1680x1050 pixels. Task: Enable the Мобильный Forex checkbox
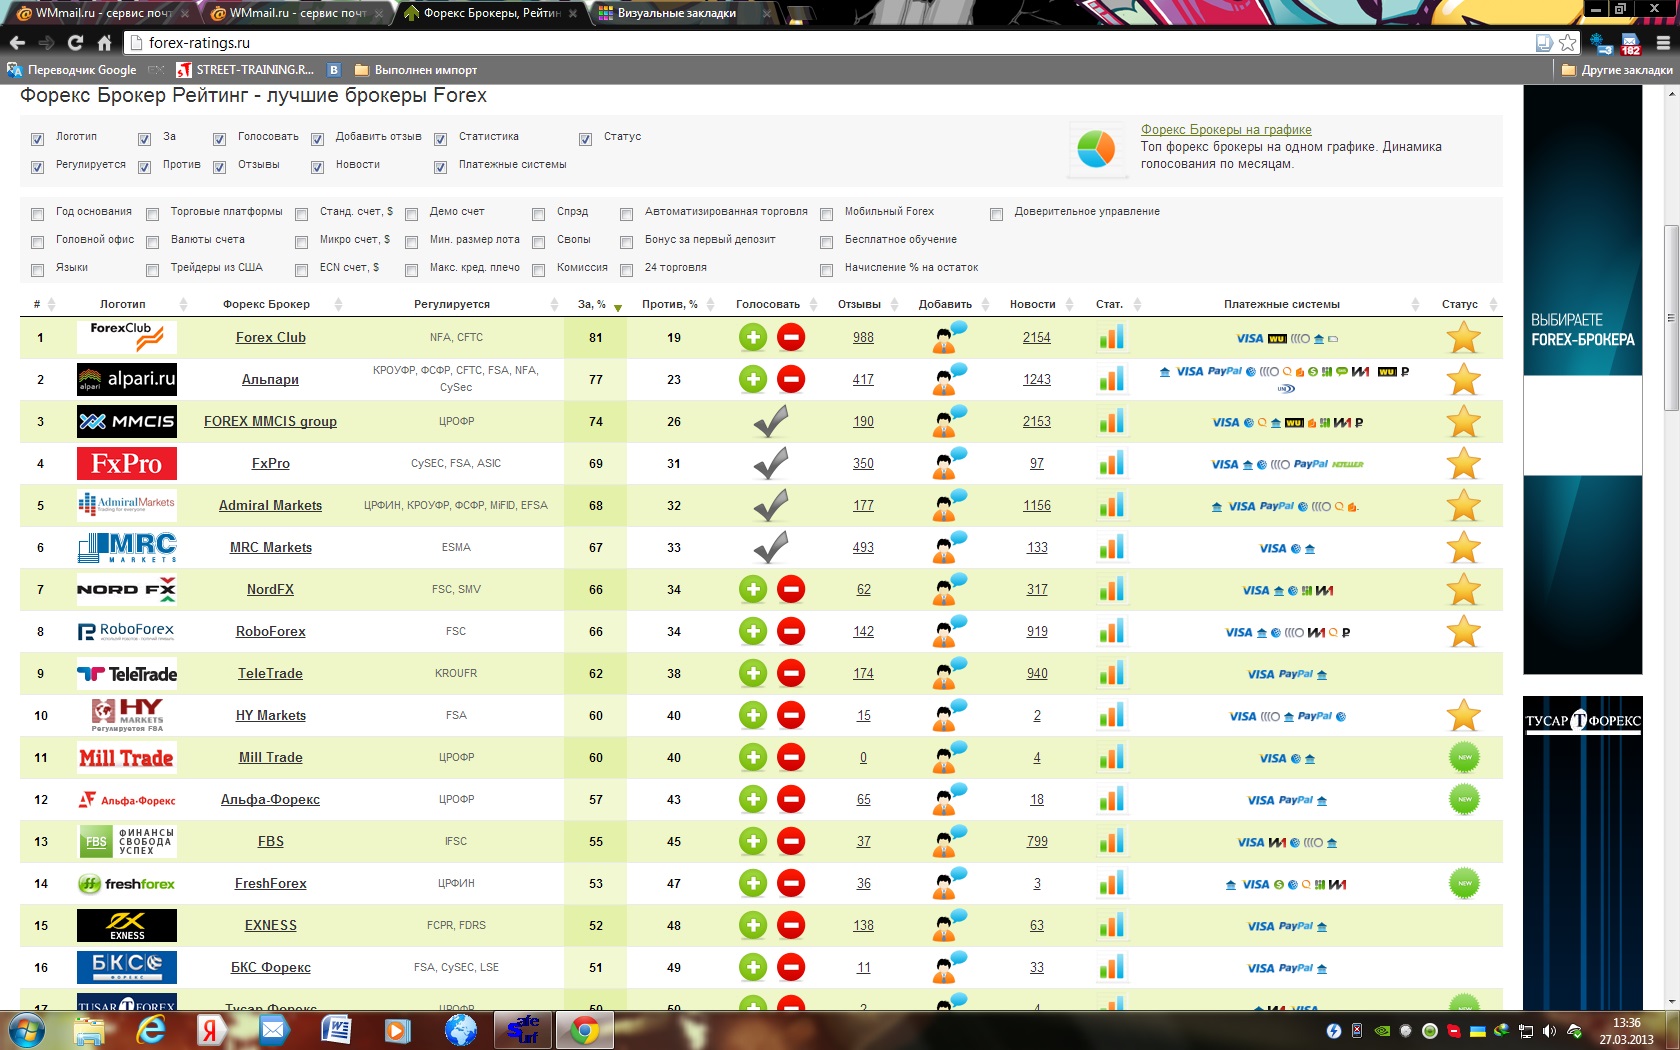[826, 214]
